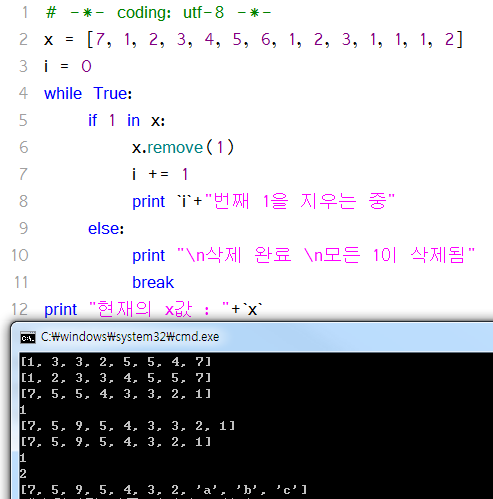
Task: Click console output line showing '2'
Action: pos(23,474)
